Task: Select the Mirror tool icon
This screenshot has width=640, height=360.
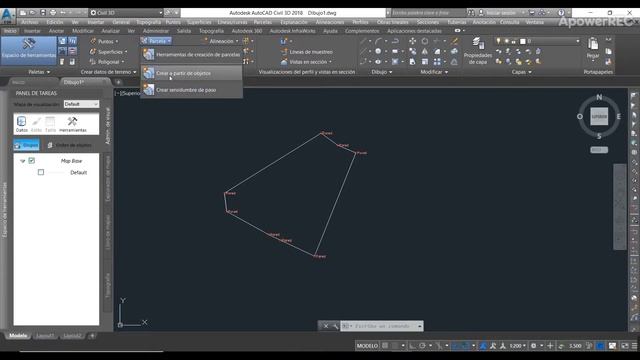Action: coord(425,51)
